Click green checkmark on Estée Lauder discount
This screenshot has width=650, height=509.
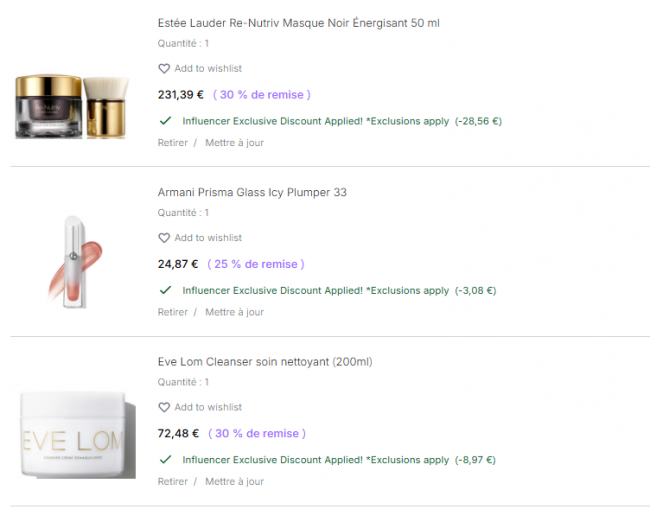coord(165,121)
